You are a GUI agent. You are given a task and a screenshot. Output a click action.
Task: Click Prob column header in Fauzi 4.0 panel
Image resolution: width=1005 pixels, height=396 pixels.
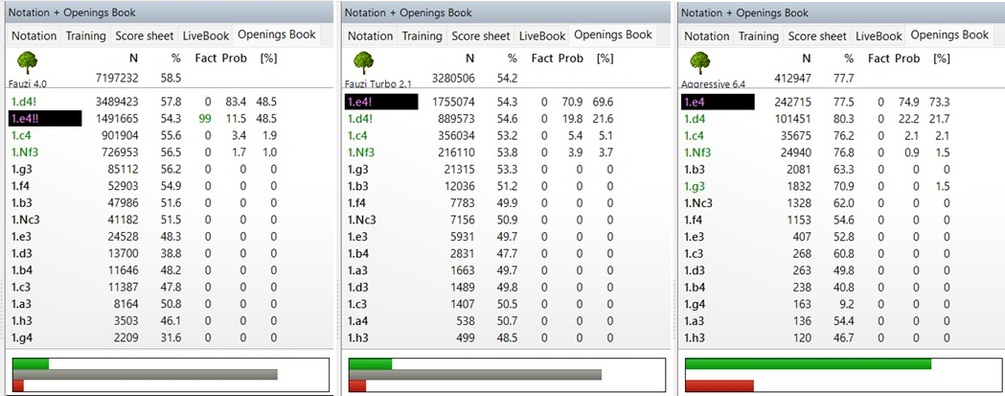pyautogui.click(x=235, y=58)
